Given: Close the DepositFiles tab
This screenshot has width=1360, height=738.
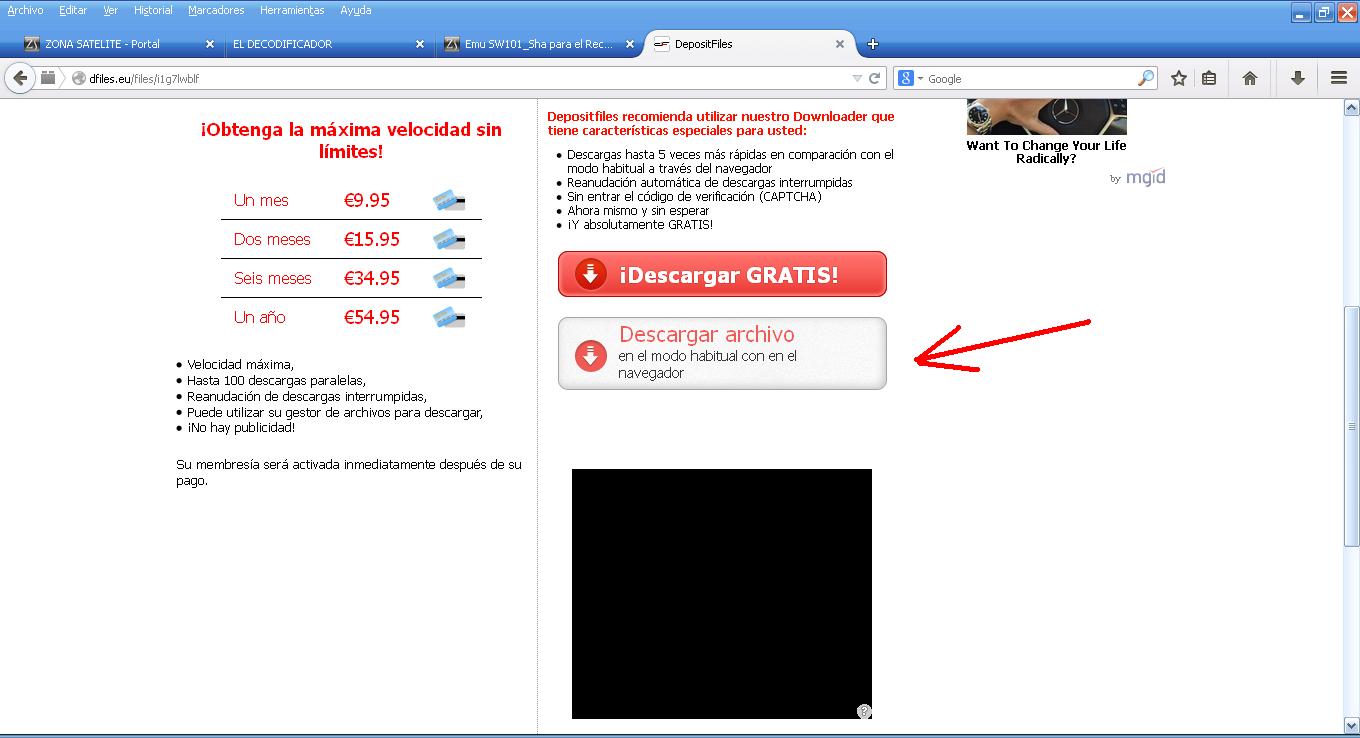Looking at the screenshot, I should (x=840, y=44).
